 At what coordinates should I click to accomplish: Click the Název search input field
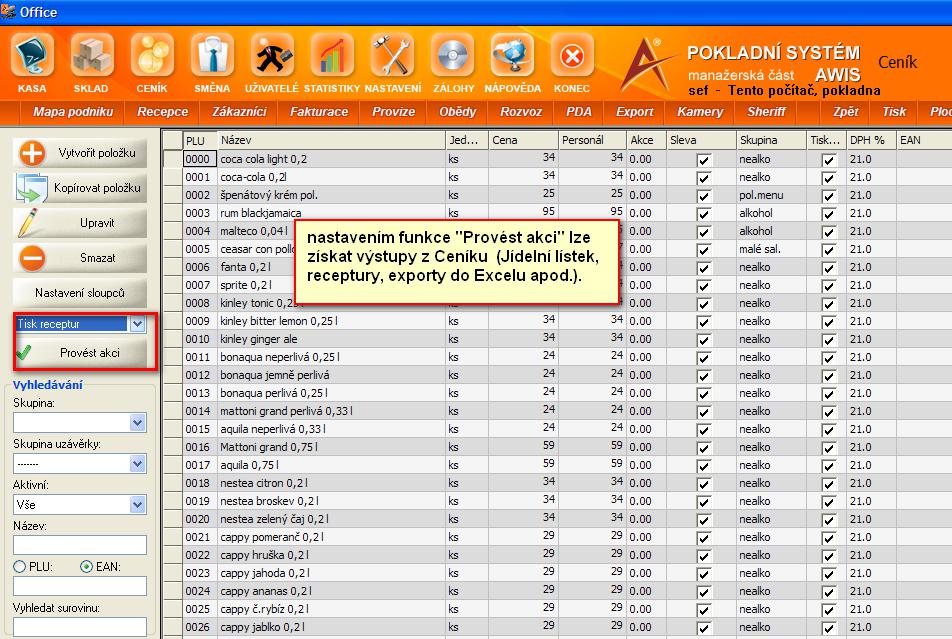[x=80, y=545]
